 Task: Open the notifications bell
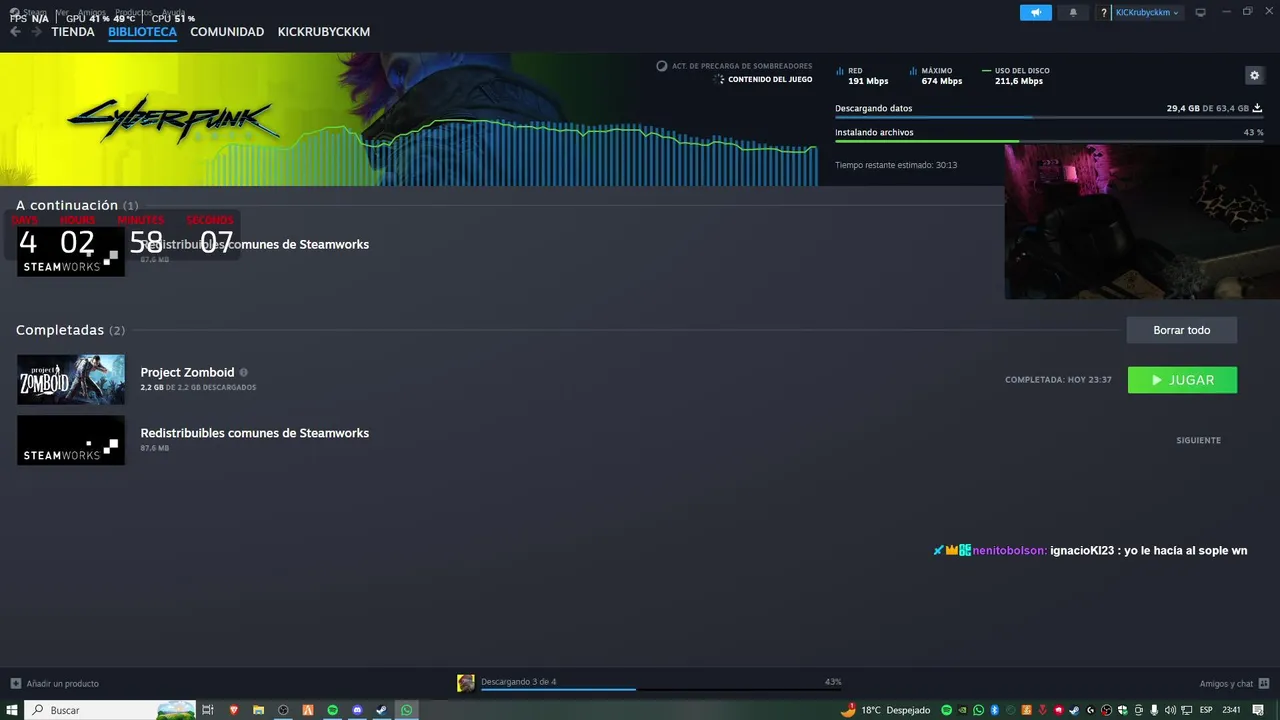(1074, 12)
